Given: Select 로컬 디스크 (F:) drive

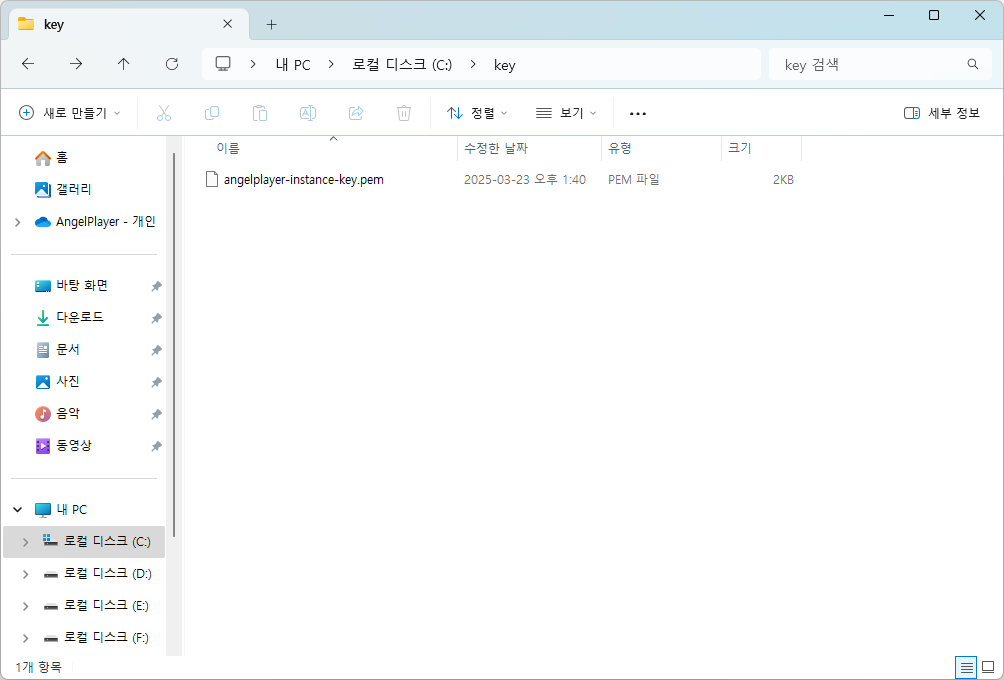Looking at the screenshot, I should coord(96,638).
